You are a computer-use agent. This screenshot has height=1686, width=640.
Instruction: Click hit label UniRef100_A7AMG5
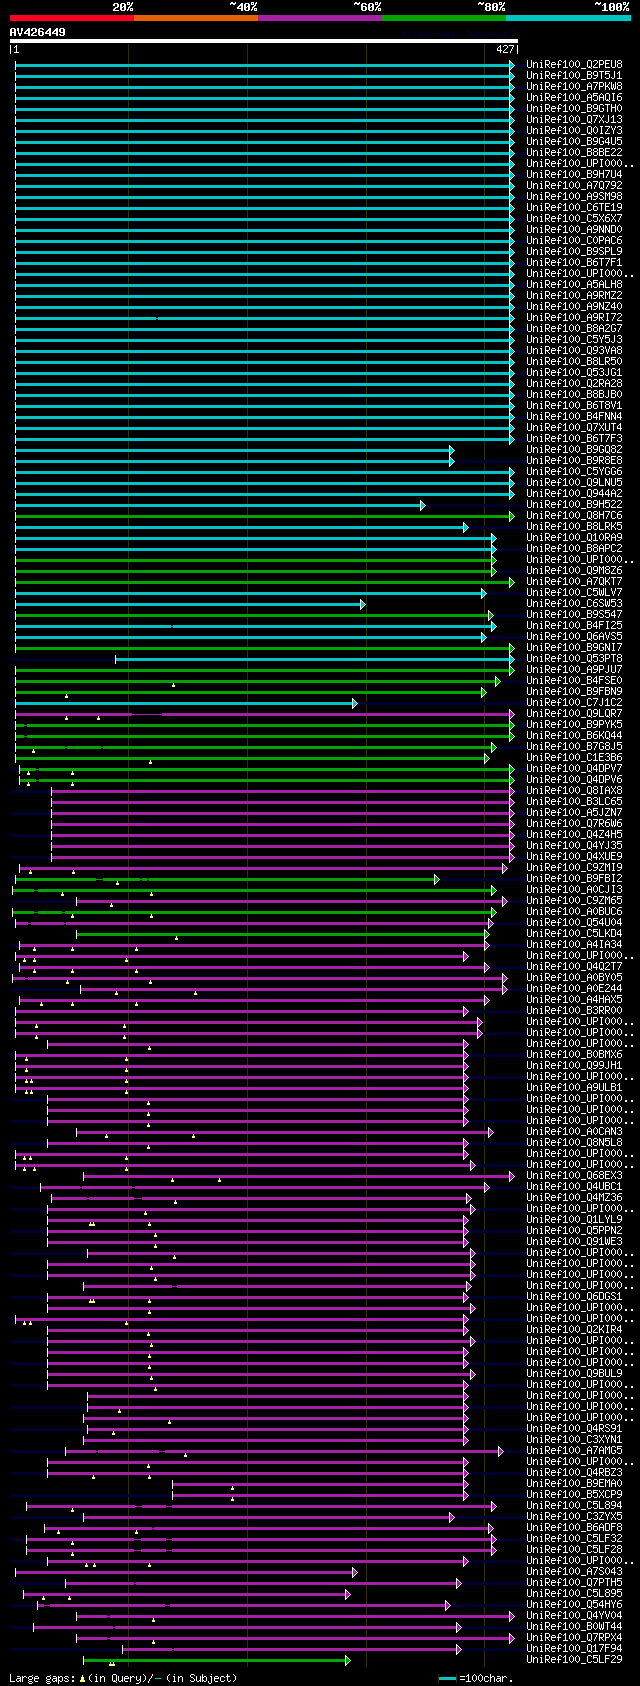pos(574,1450)
